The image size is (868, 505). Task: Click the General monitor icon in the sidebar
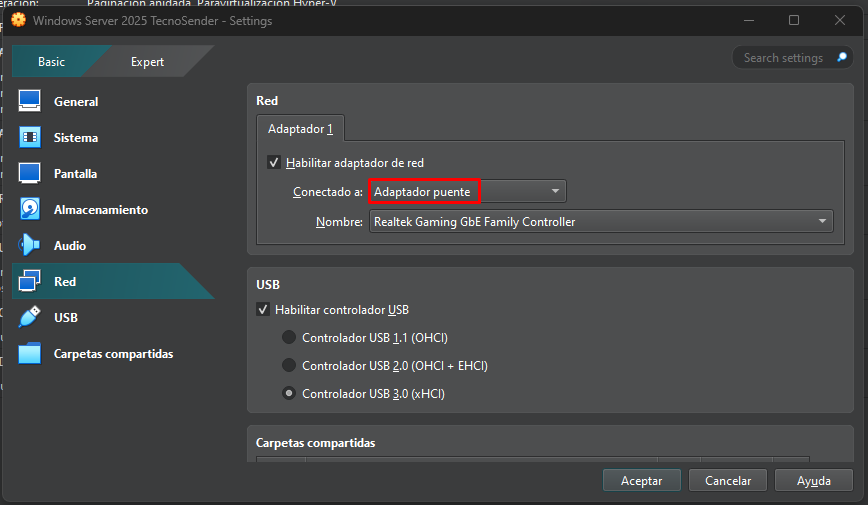(x=29, y=101)
